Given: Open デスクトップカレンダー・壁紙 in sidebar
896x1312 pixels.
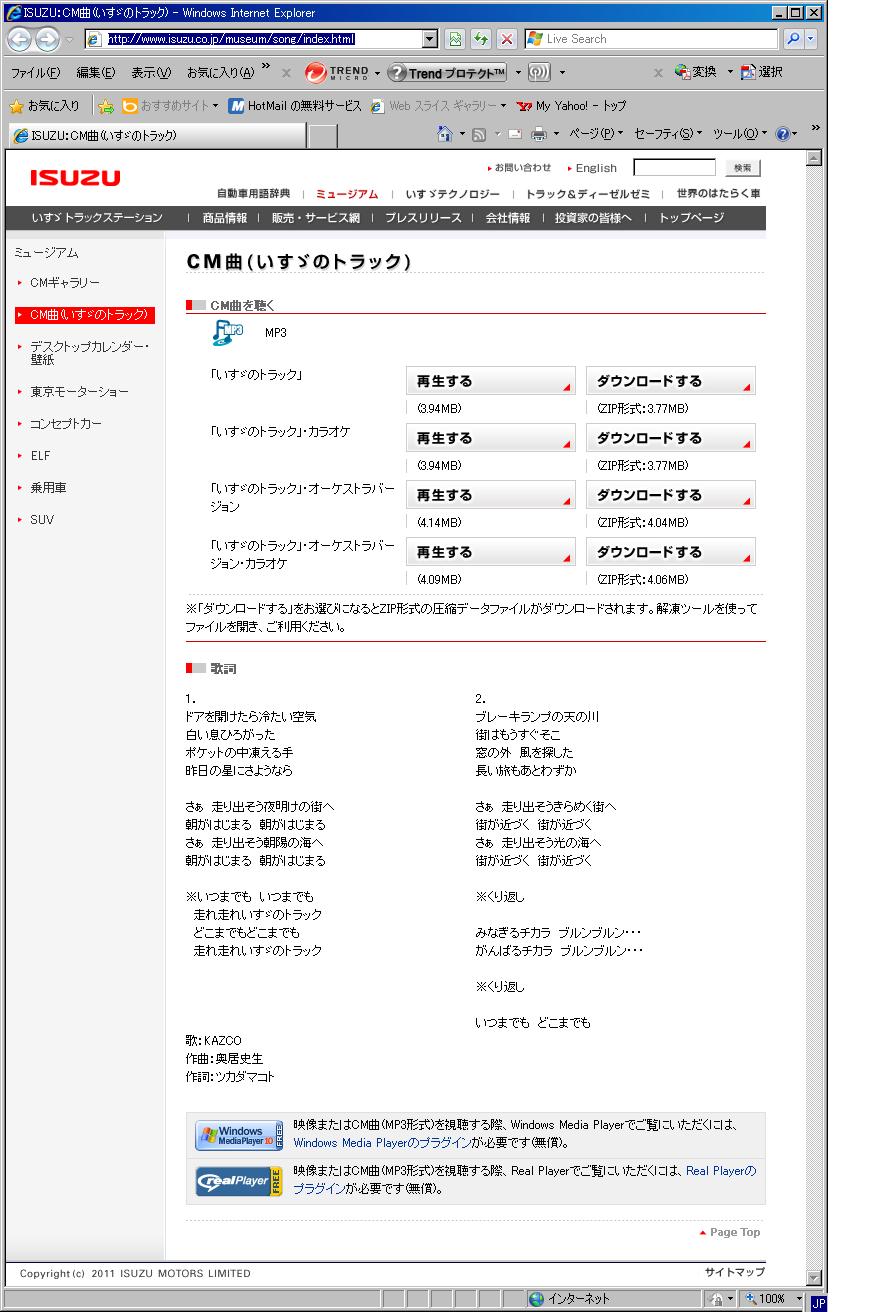Looking at the screenshot, I should pos(89,353).
